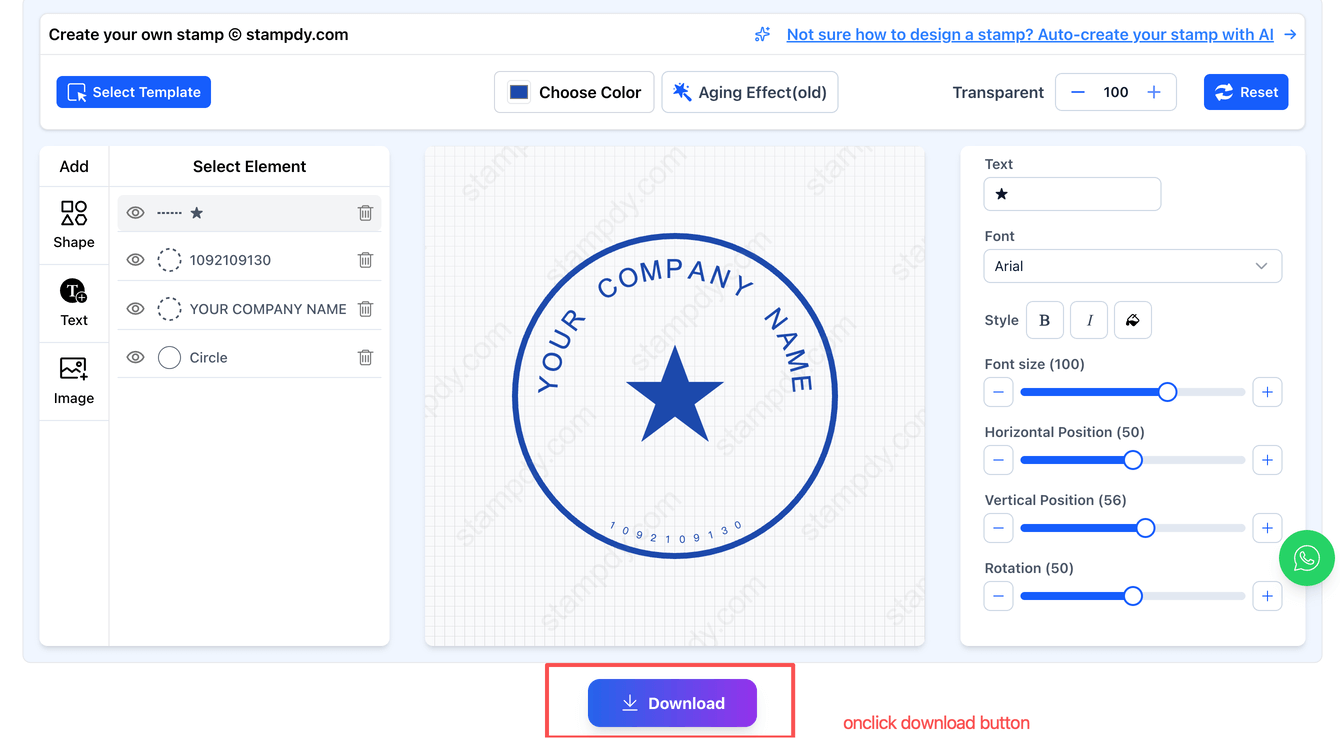Select YOUR COMPANY NAME in element list
Image resolution: width=1340 pixels, height=738 pixels.
point(267,309)
